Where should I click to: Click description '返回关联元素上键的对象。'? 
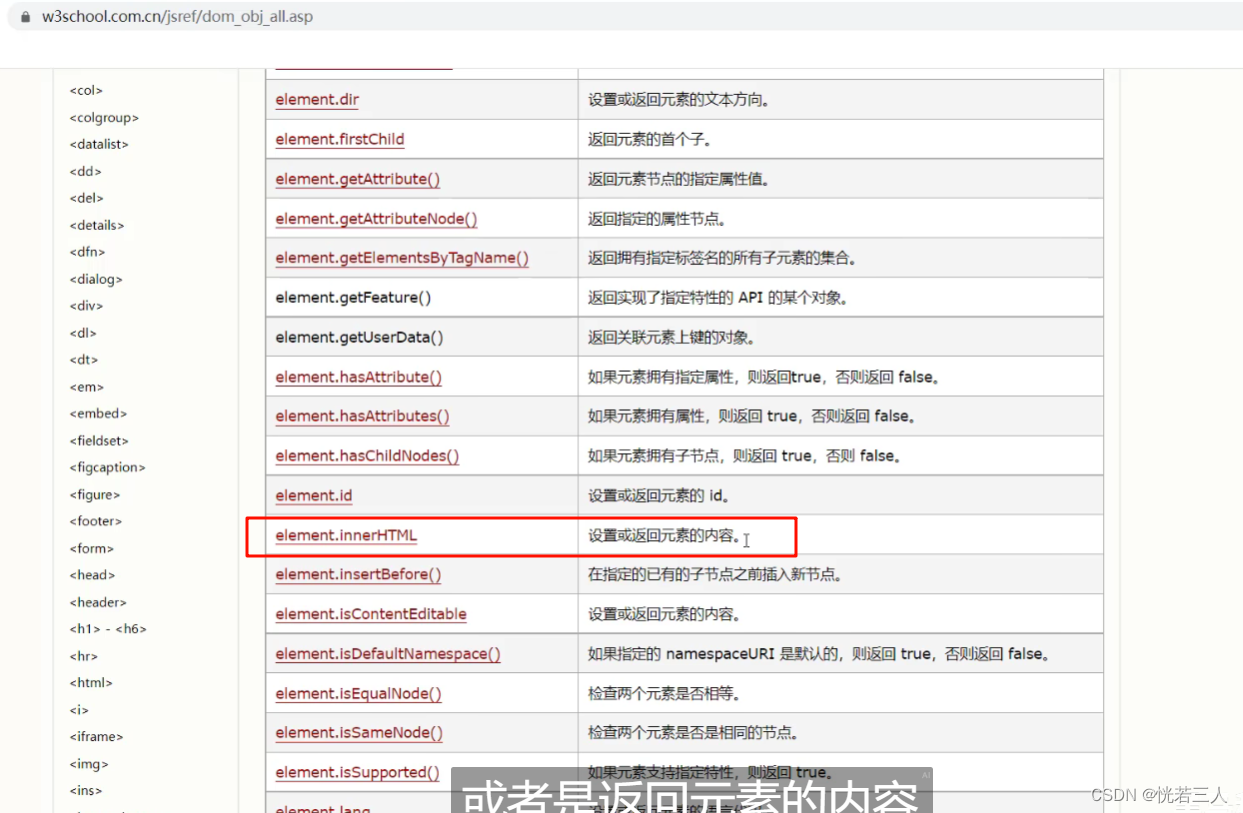pyautogui.click(x=672, y=337)
